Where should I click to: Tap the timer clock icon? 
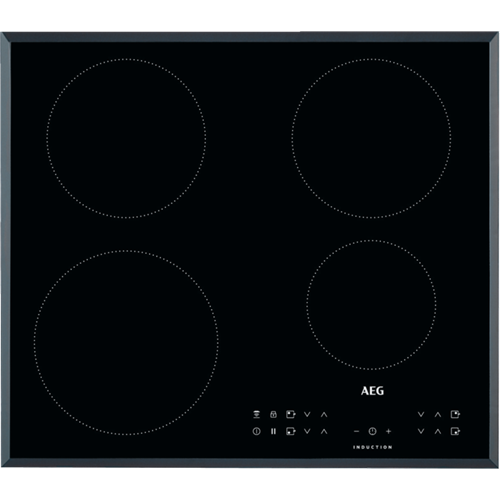coord(372,431)
